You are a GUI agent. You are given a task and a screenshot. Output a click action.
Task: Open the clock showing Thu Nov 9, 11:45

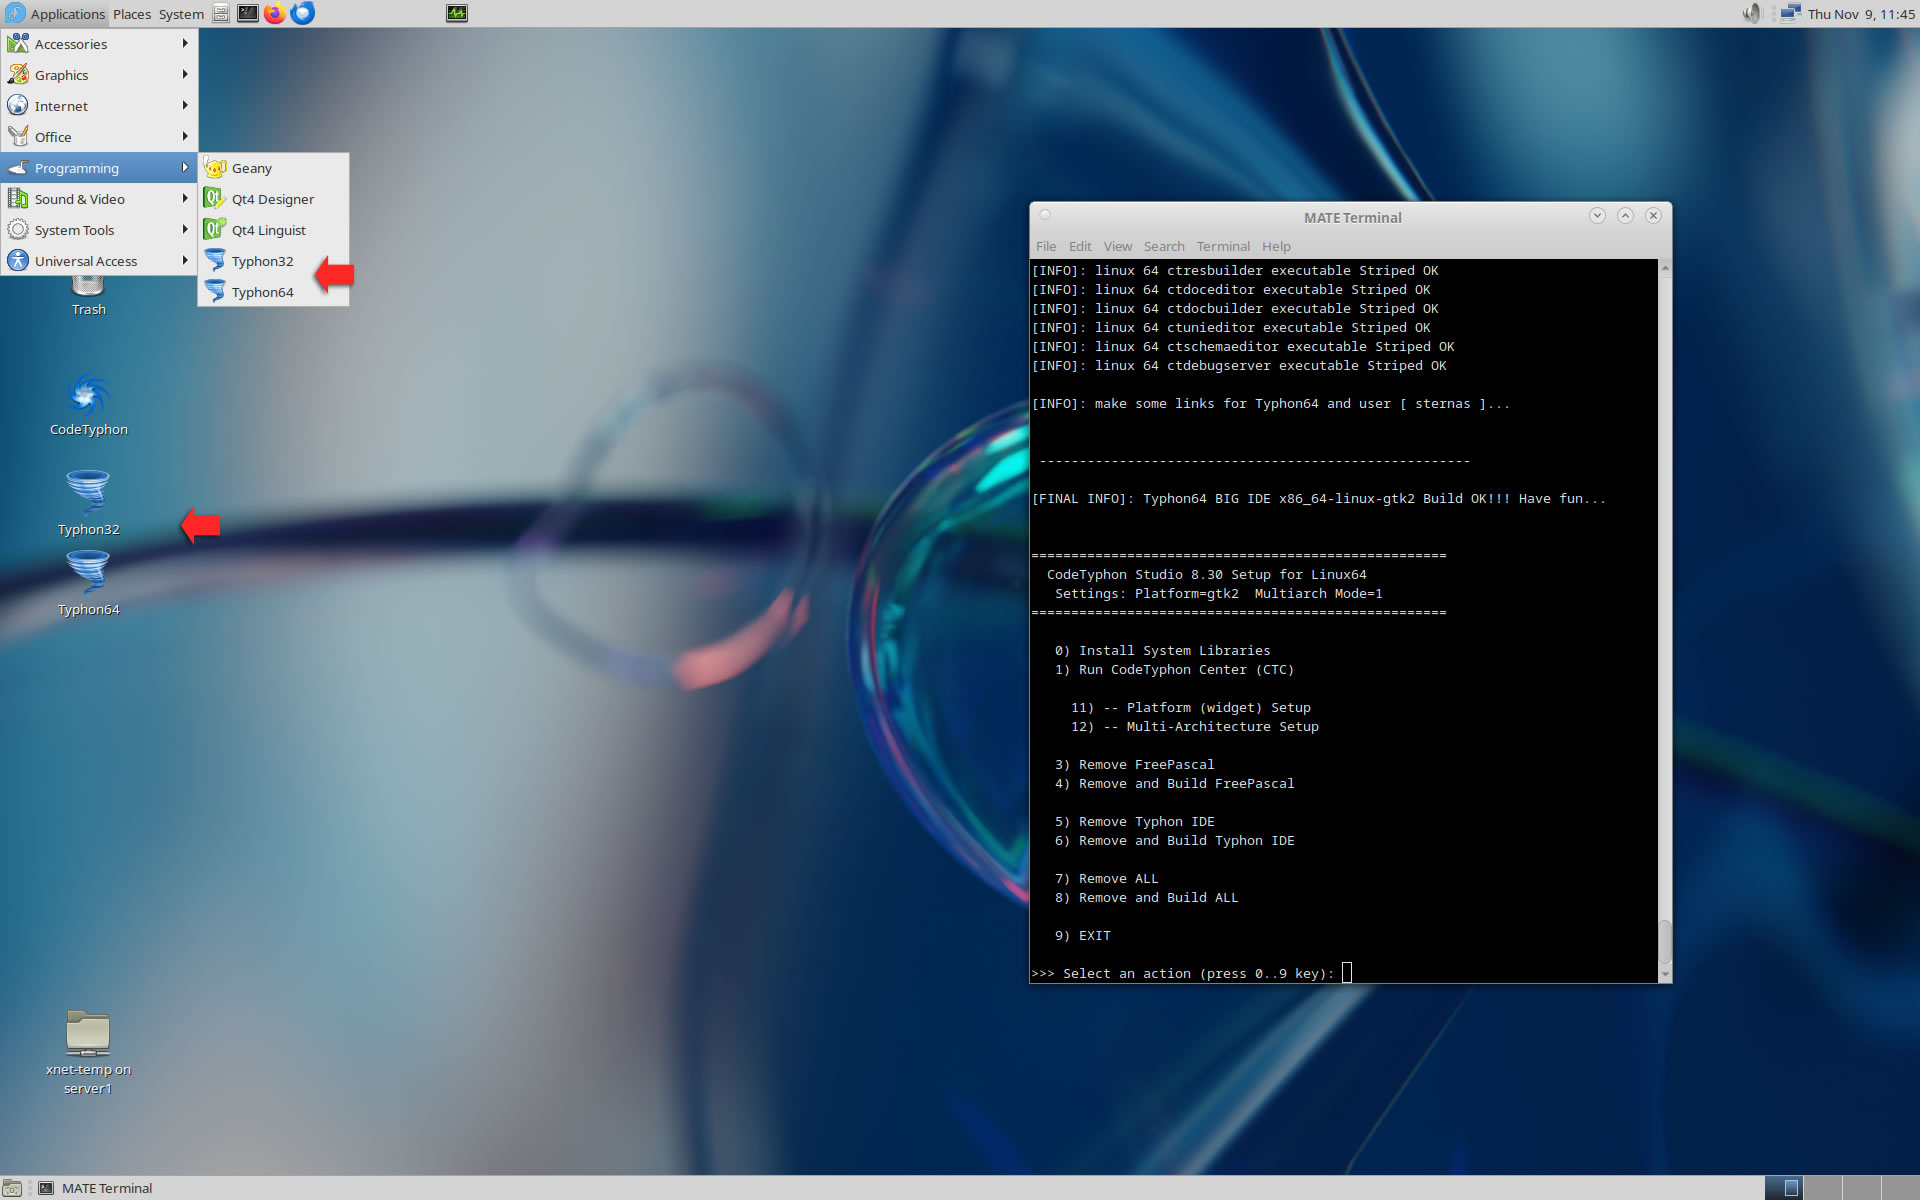click(x=1861, y=14)
